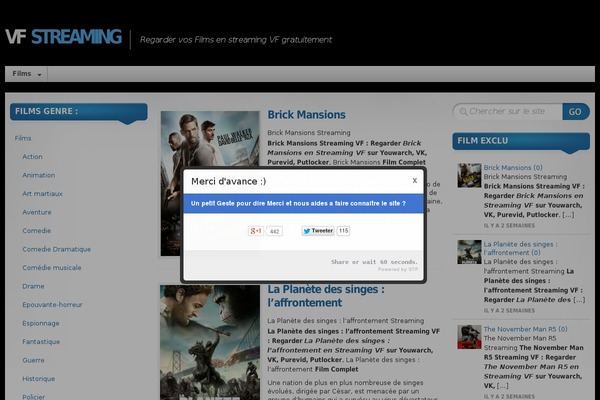The height and width of the screenshot is (400, 600).
Task: Focus the Chercher sur le site field
Action: (x=507, y=111)
